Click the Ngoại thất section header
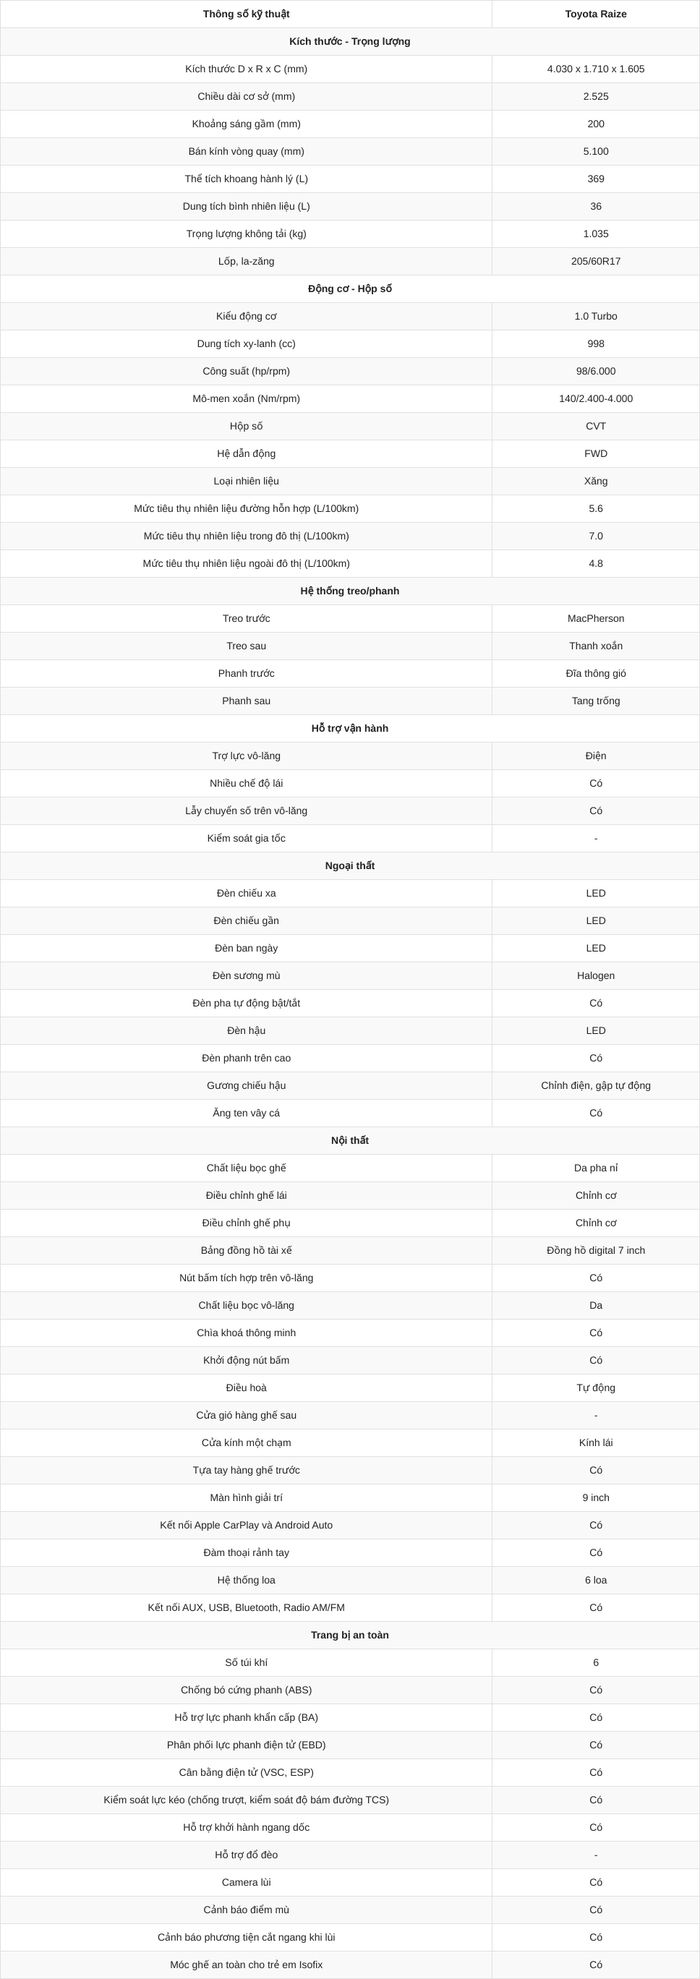The width and height of the screenshot is (700, 1979). 350,866
